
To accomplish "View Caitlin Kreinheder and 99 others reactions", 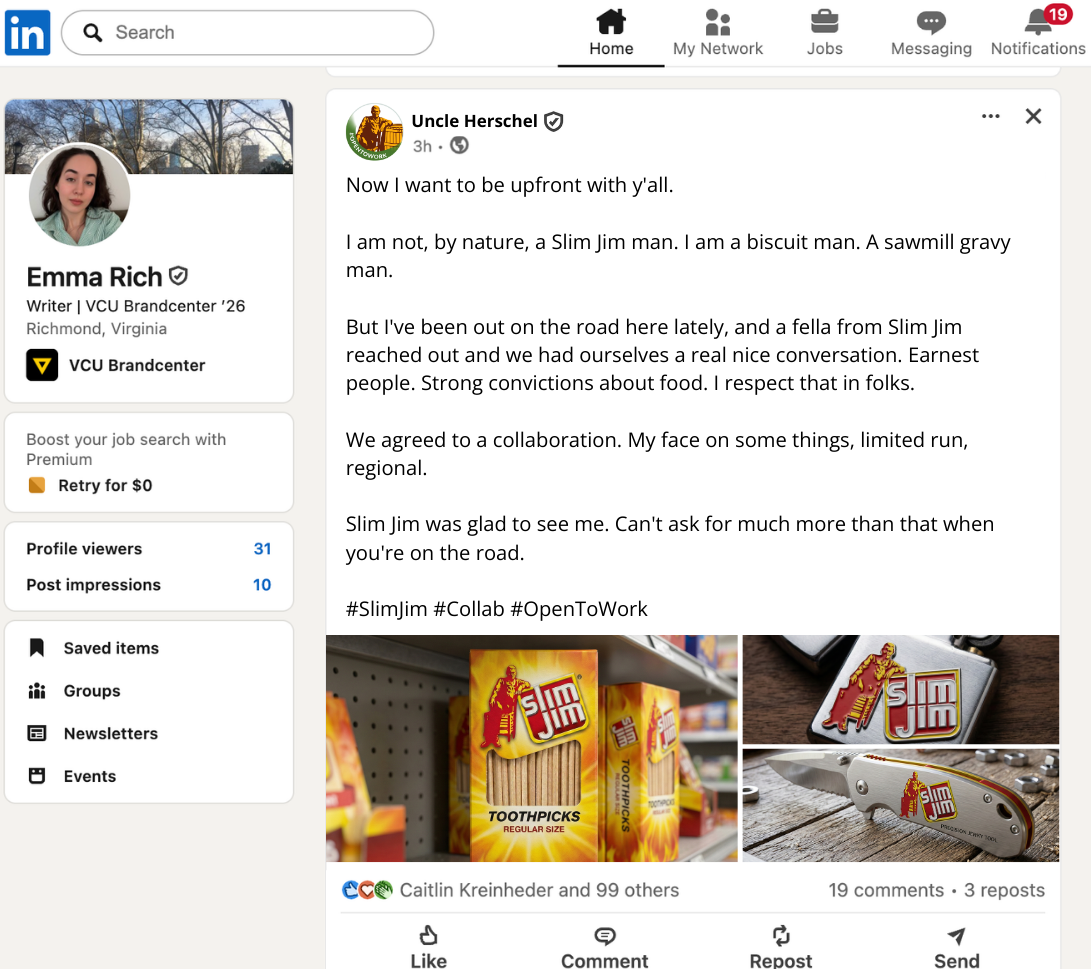I will point(539,890).
